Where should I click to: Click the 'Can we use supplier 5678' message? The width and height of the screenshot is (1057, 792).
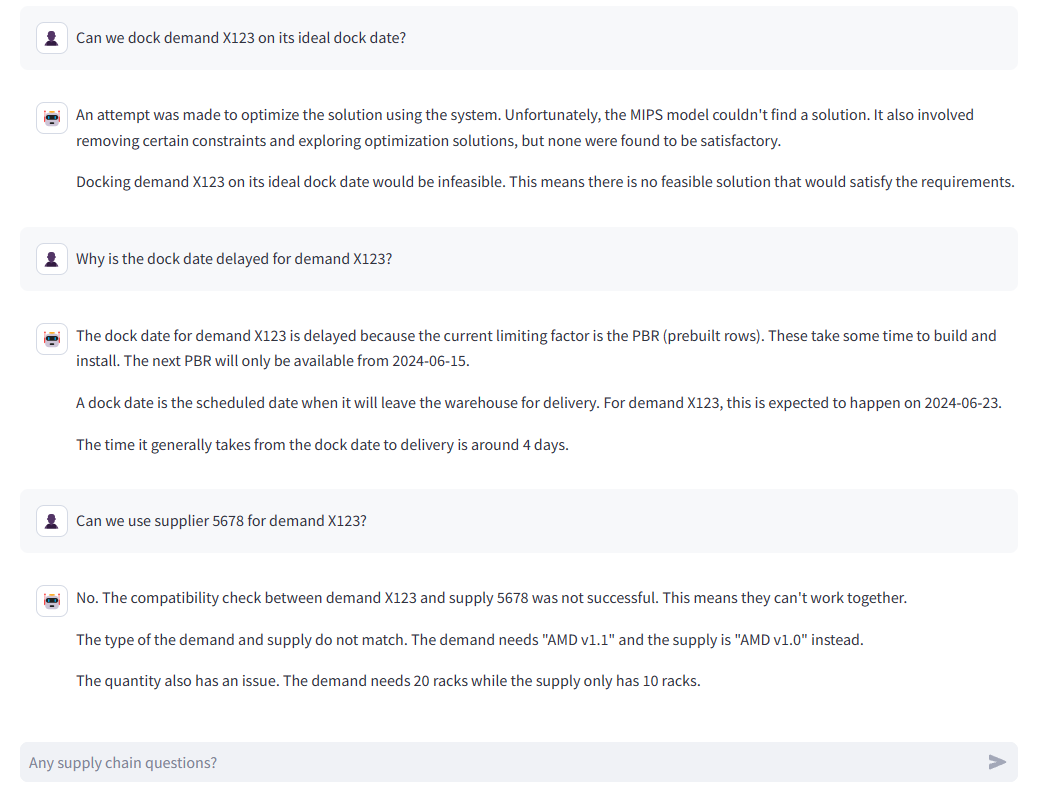(221, 521)
